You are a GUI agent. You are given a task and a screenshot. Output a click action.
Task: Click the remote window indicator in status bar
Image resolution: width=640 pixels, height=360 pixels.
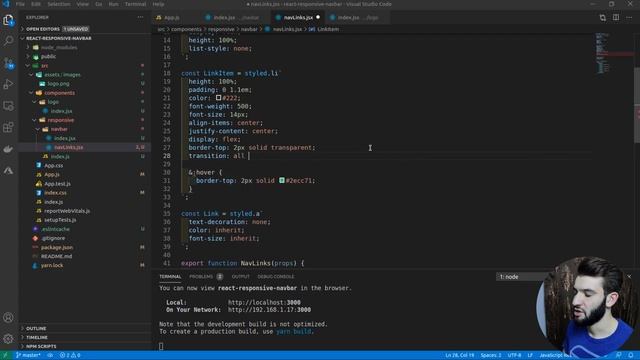[5, 355]
